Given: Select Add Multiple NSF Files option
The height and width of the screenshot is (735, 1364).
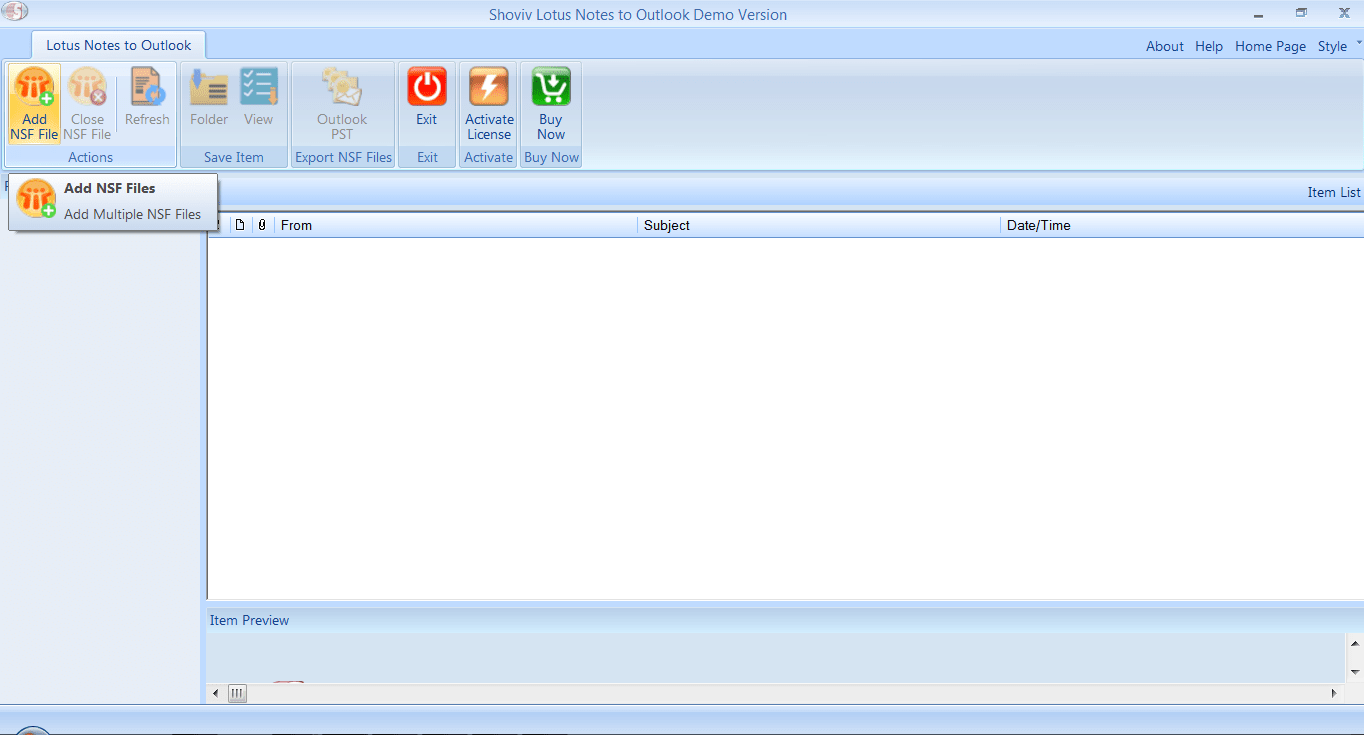Looking at the screenshot, I should [132, 214].
